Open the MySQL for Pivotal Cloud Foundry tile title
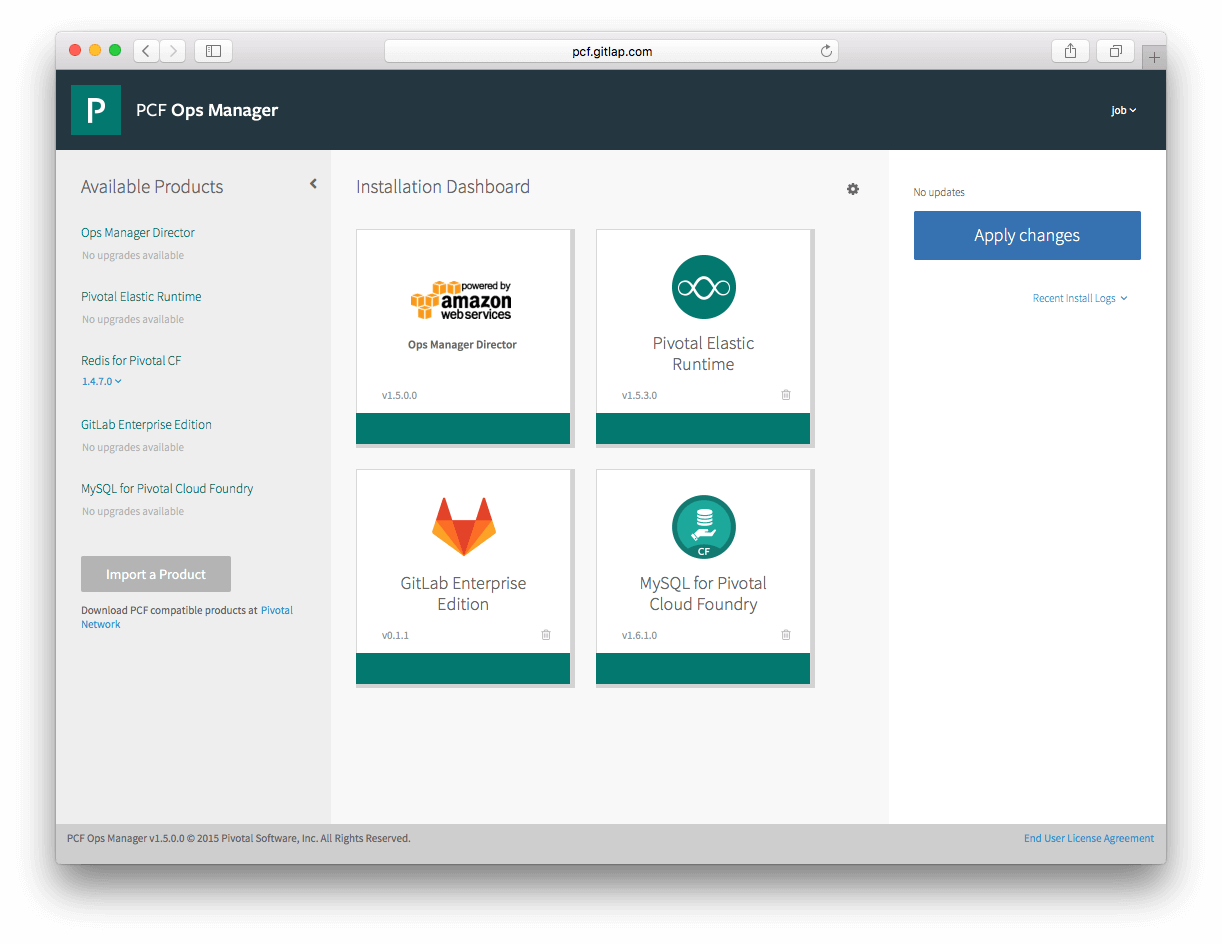 click(704, 594)
